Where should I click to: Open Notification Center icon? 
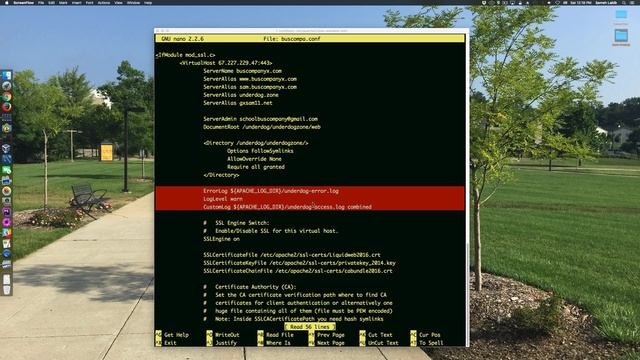click(x=633, y=2)
